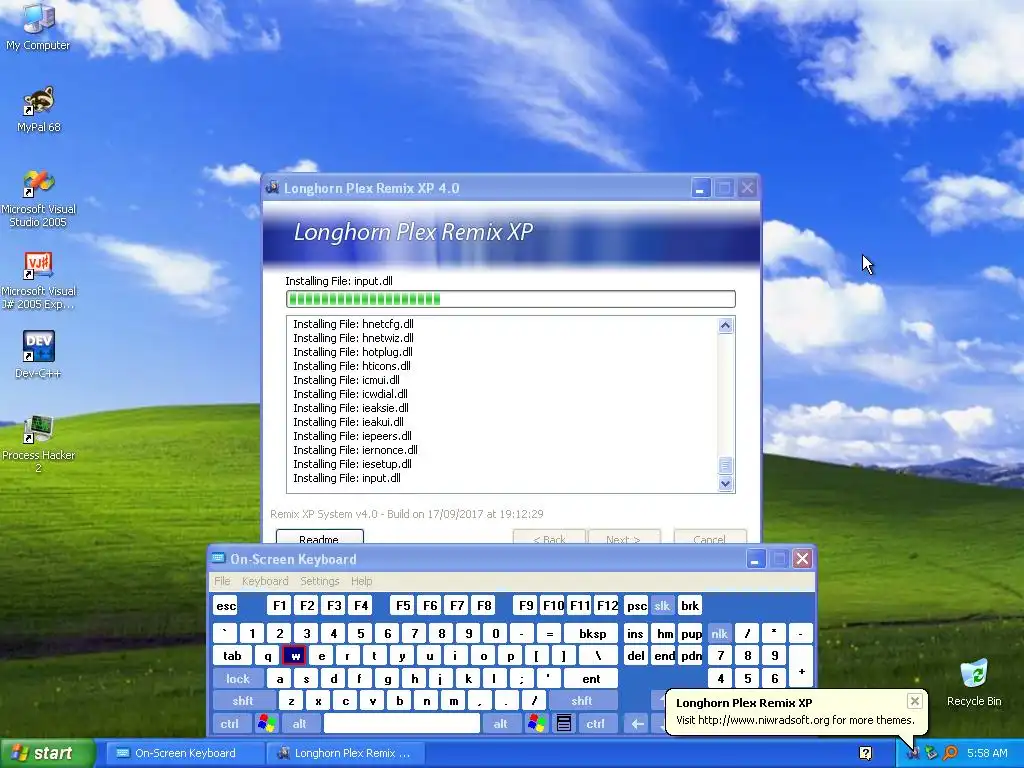Viewport: 1024px width, 768px height.
Task: Click the Cancel button in installer
Action: tap(710, 537)
